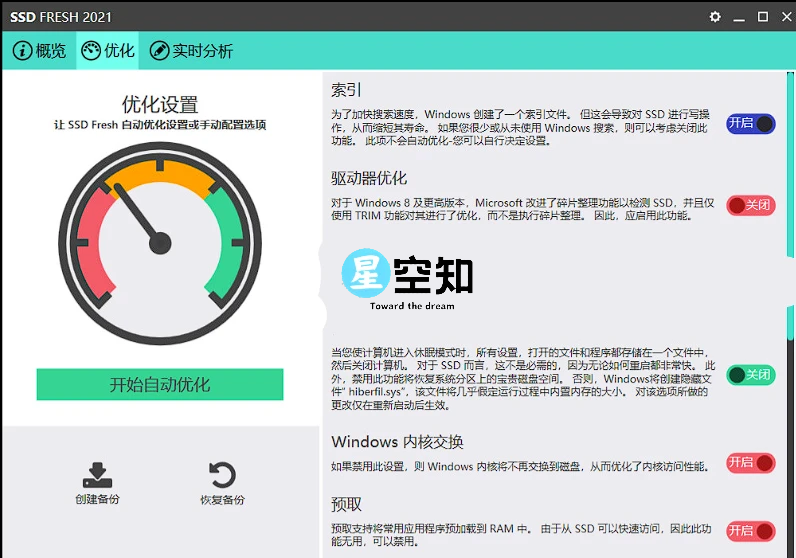Click the 索引 section heading
The height and width of the screenshot is (558, 796).
pos(346,90)
